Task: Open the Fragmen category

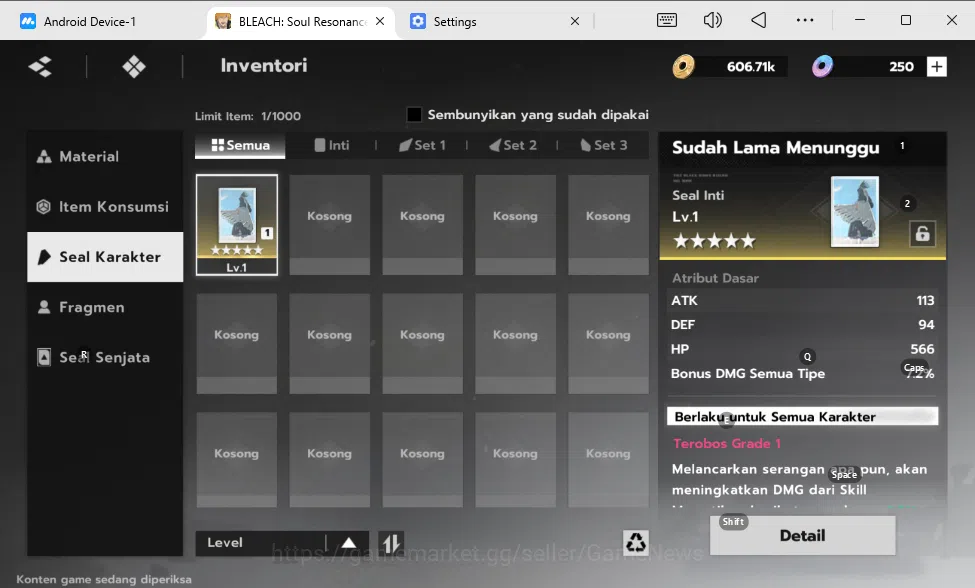Action: click(x=104, y=307)
